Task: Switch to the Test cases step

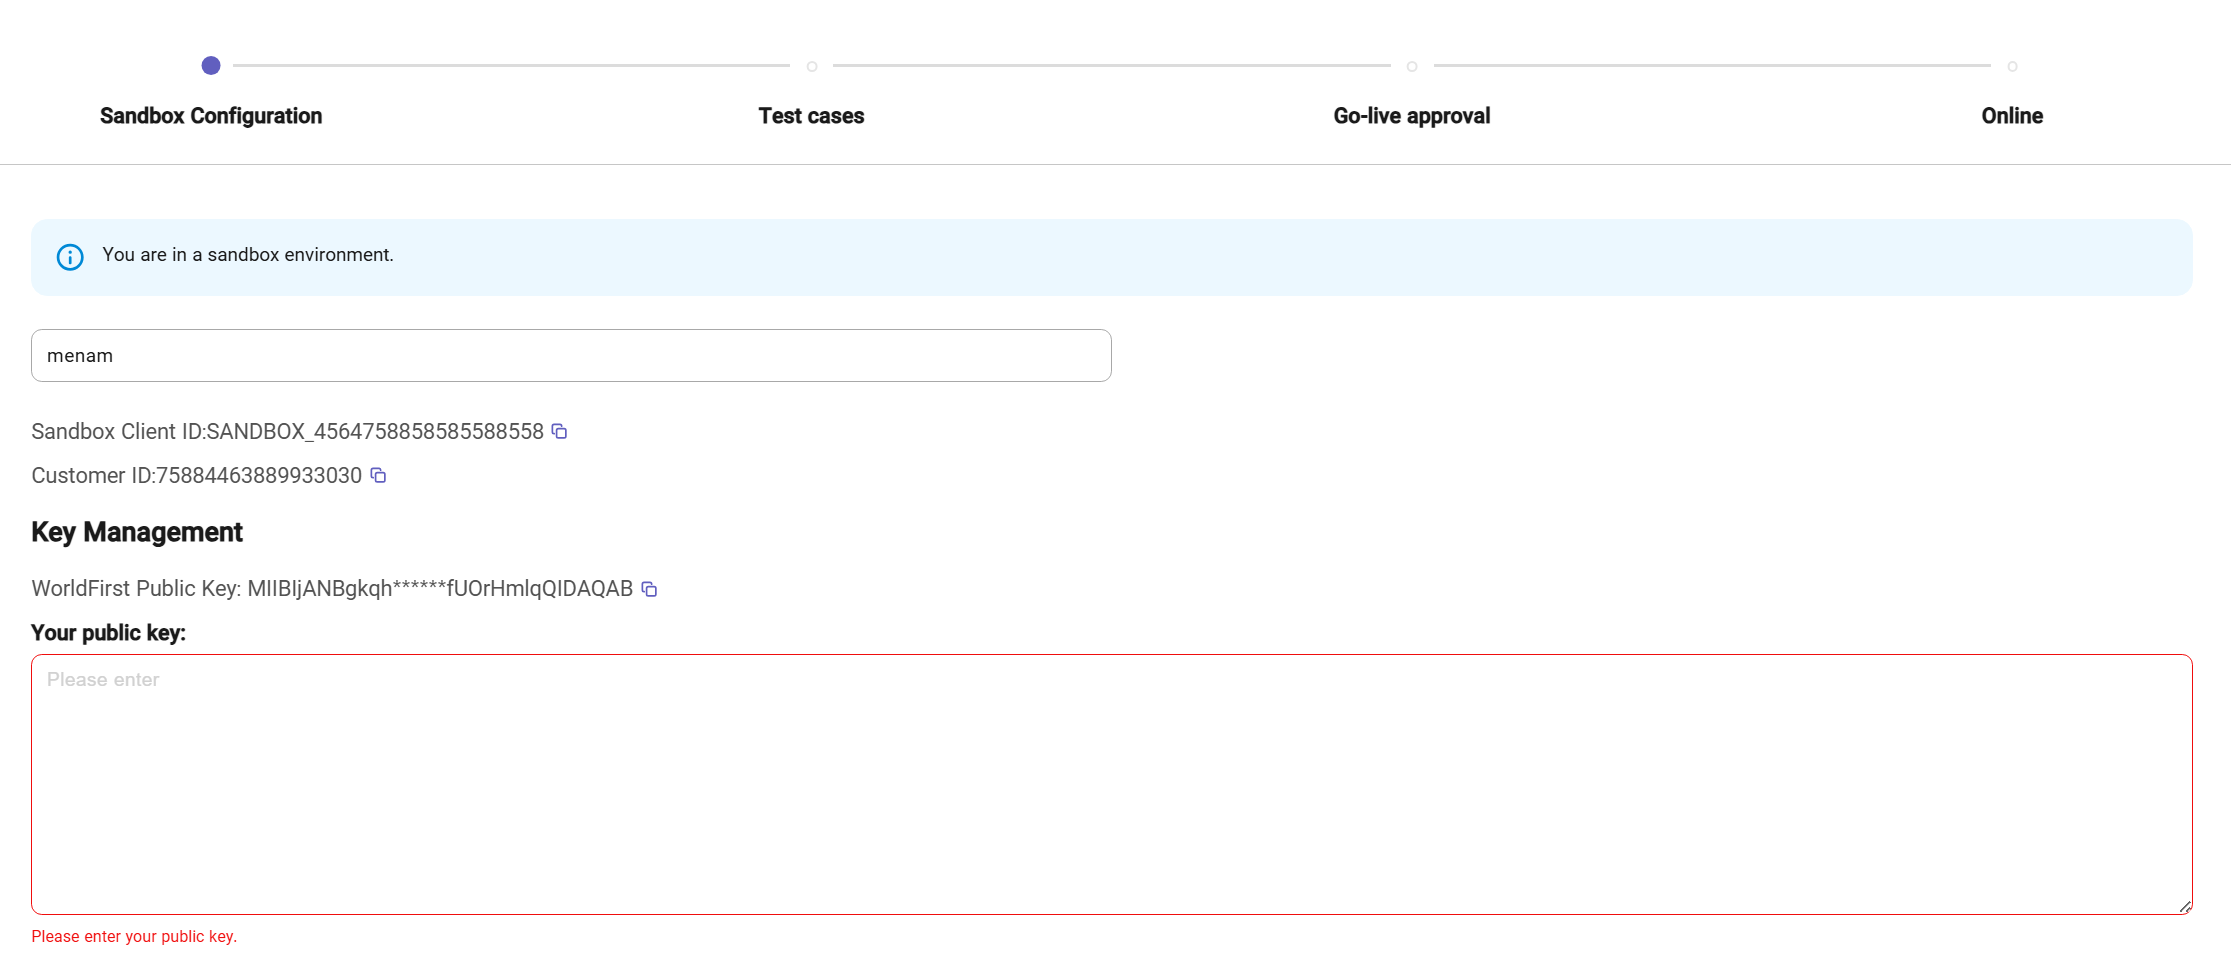Action: [811, 115]
